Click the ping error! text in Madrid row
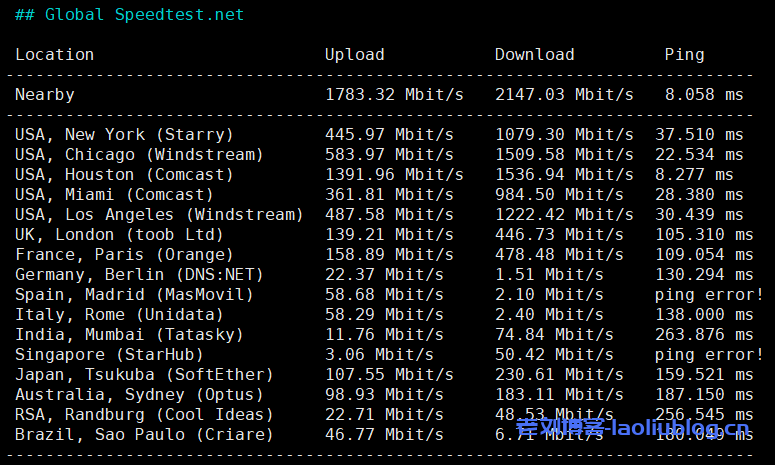 tap(709, 295)
